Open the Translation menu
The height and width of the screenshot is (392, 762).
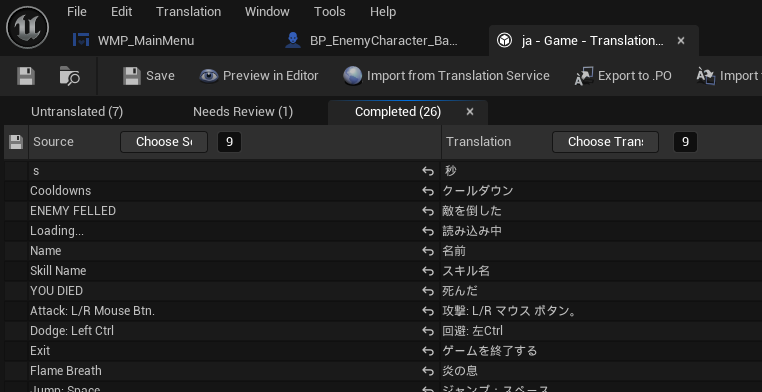189,12
